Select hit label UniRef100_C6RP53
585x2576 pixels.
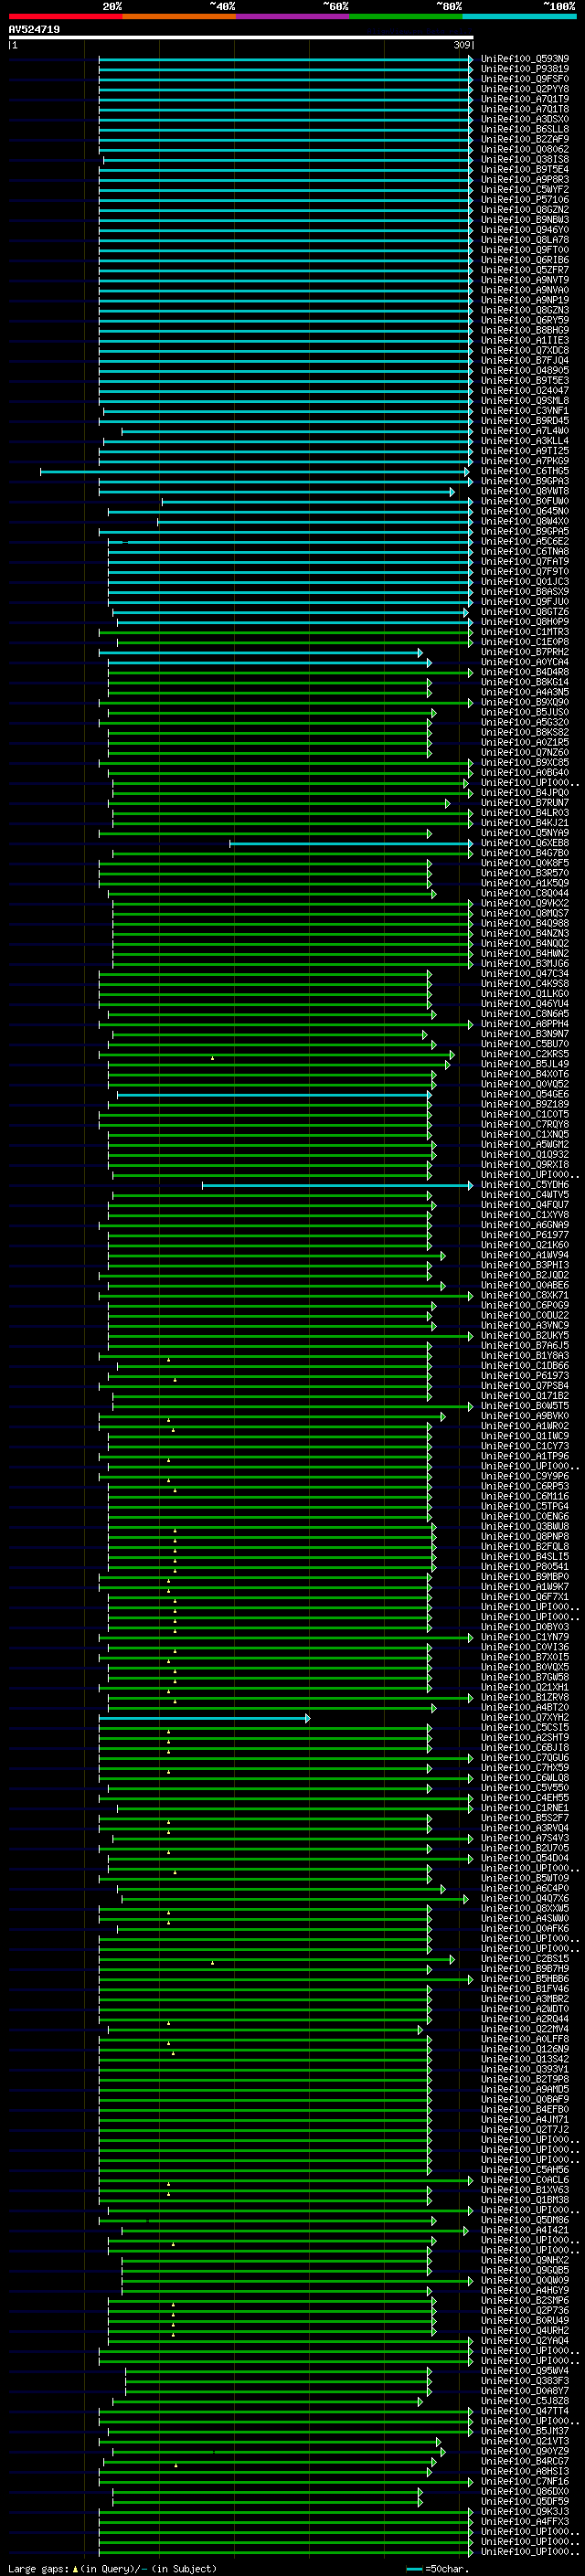tap(525, 1487)
